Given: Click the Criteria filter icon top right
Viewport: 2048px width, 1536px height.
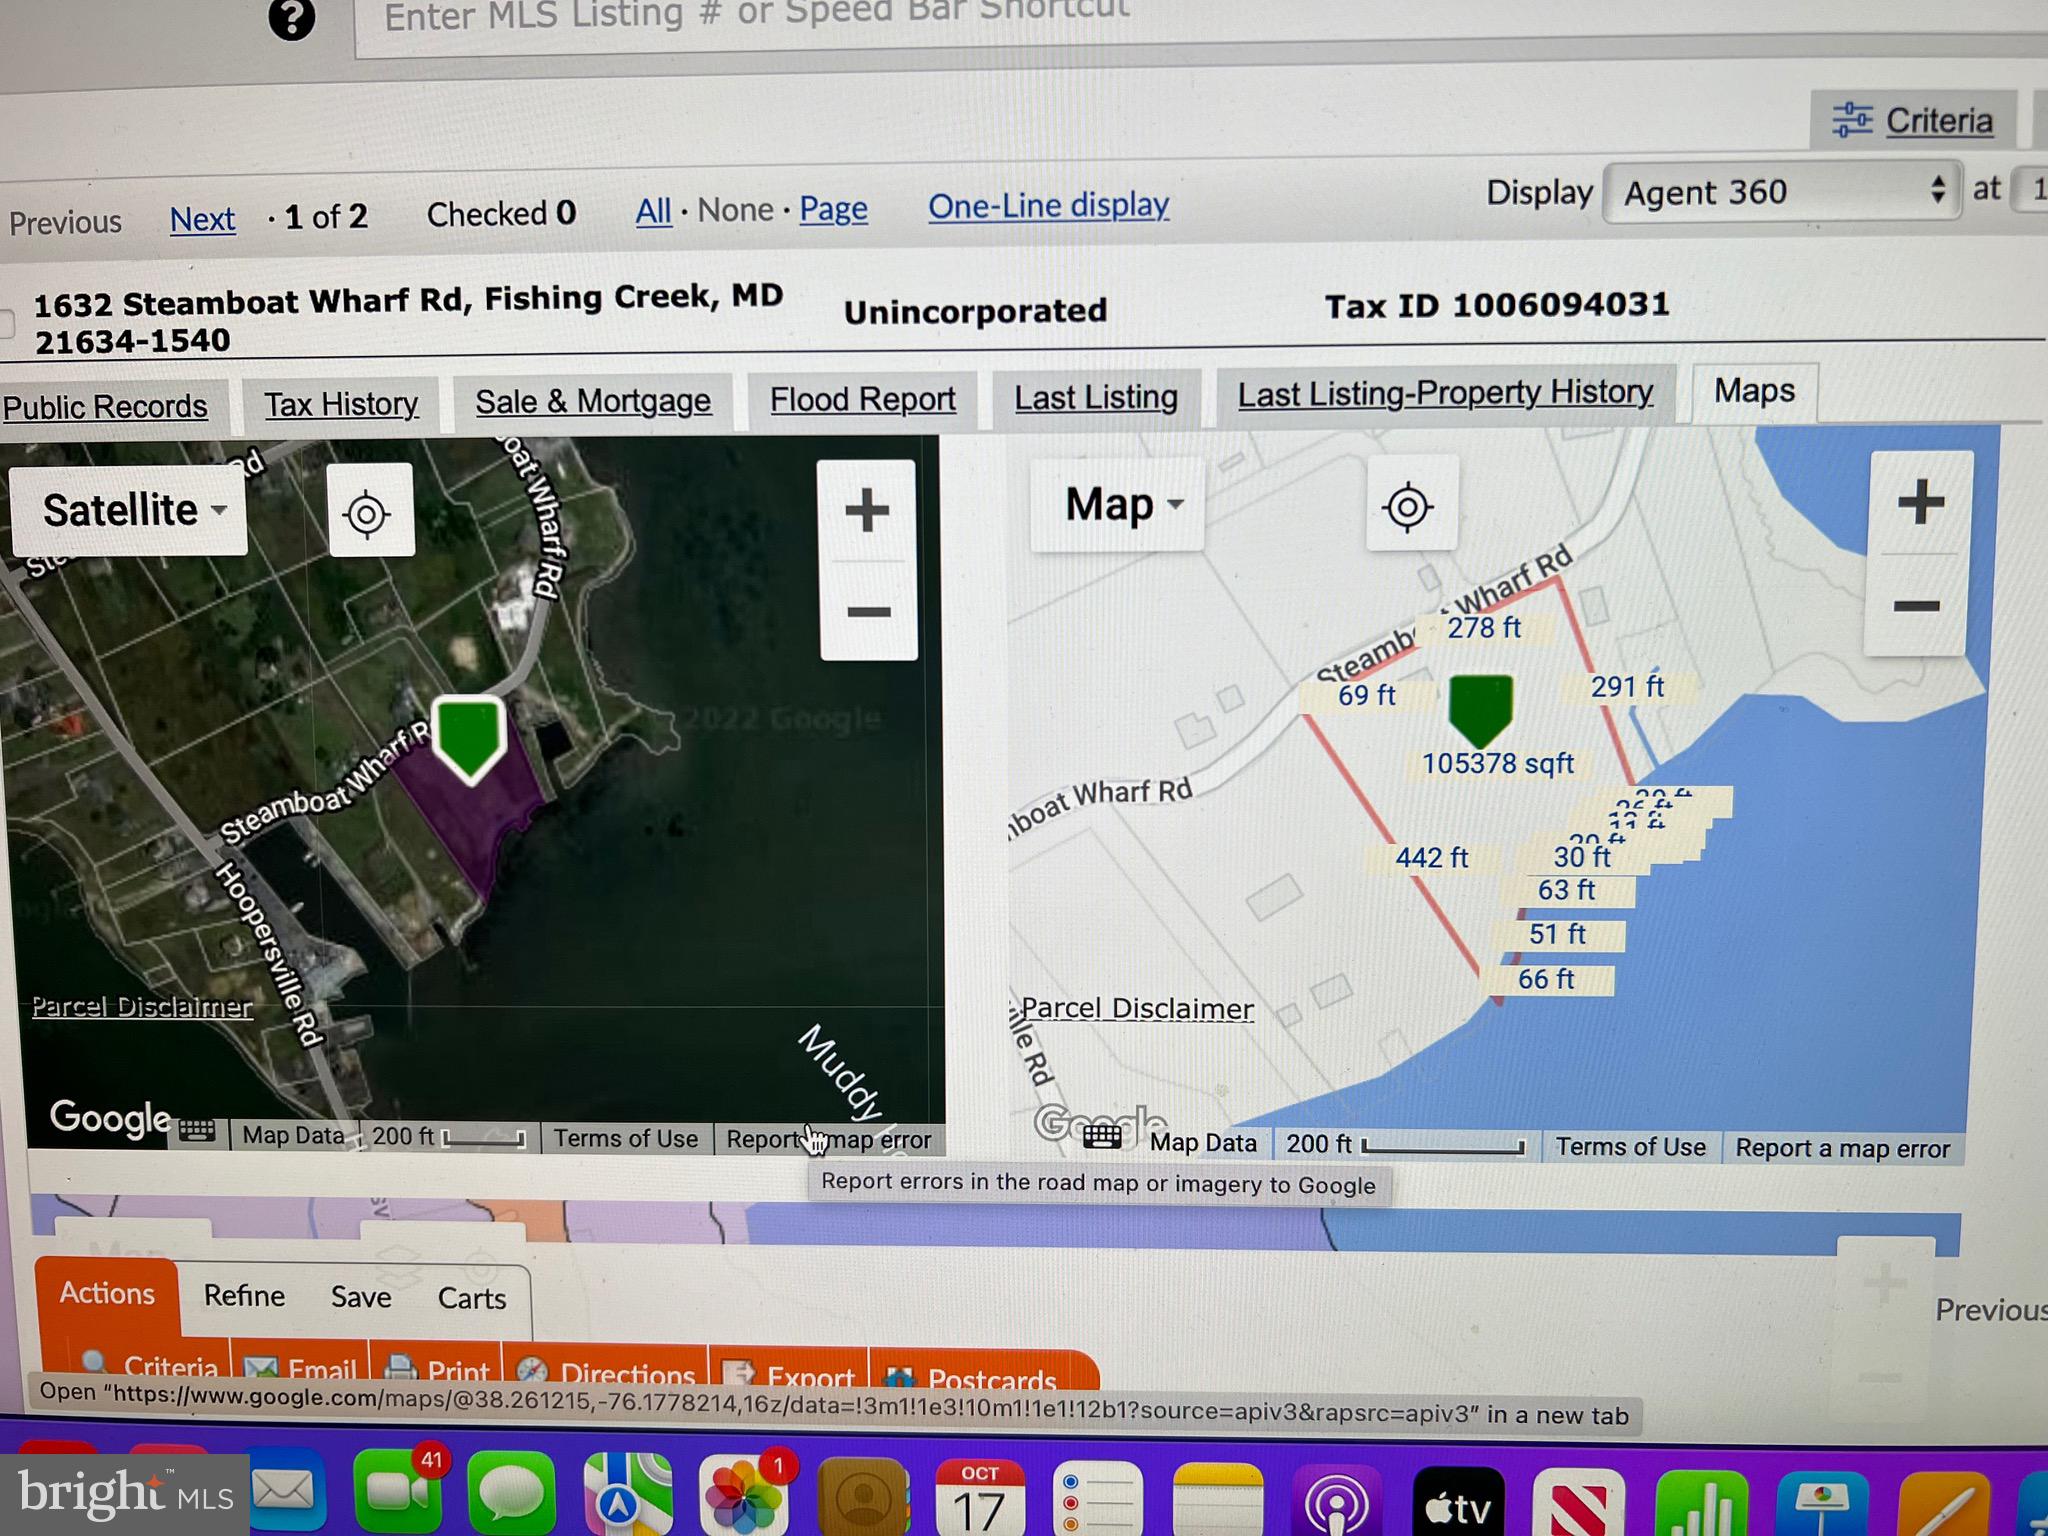Looking at the screenshot, I should (1855, 119).
